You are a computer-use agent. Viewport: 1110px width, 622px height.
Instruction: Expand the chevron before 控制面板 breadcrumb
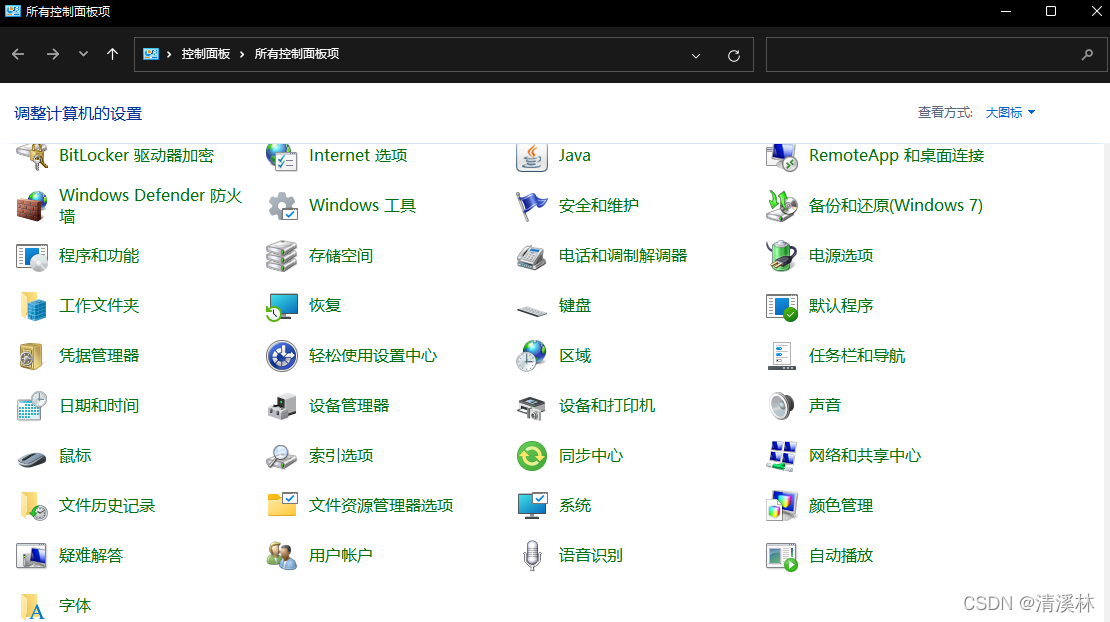click(x=169, y=54)
